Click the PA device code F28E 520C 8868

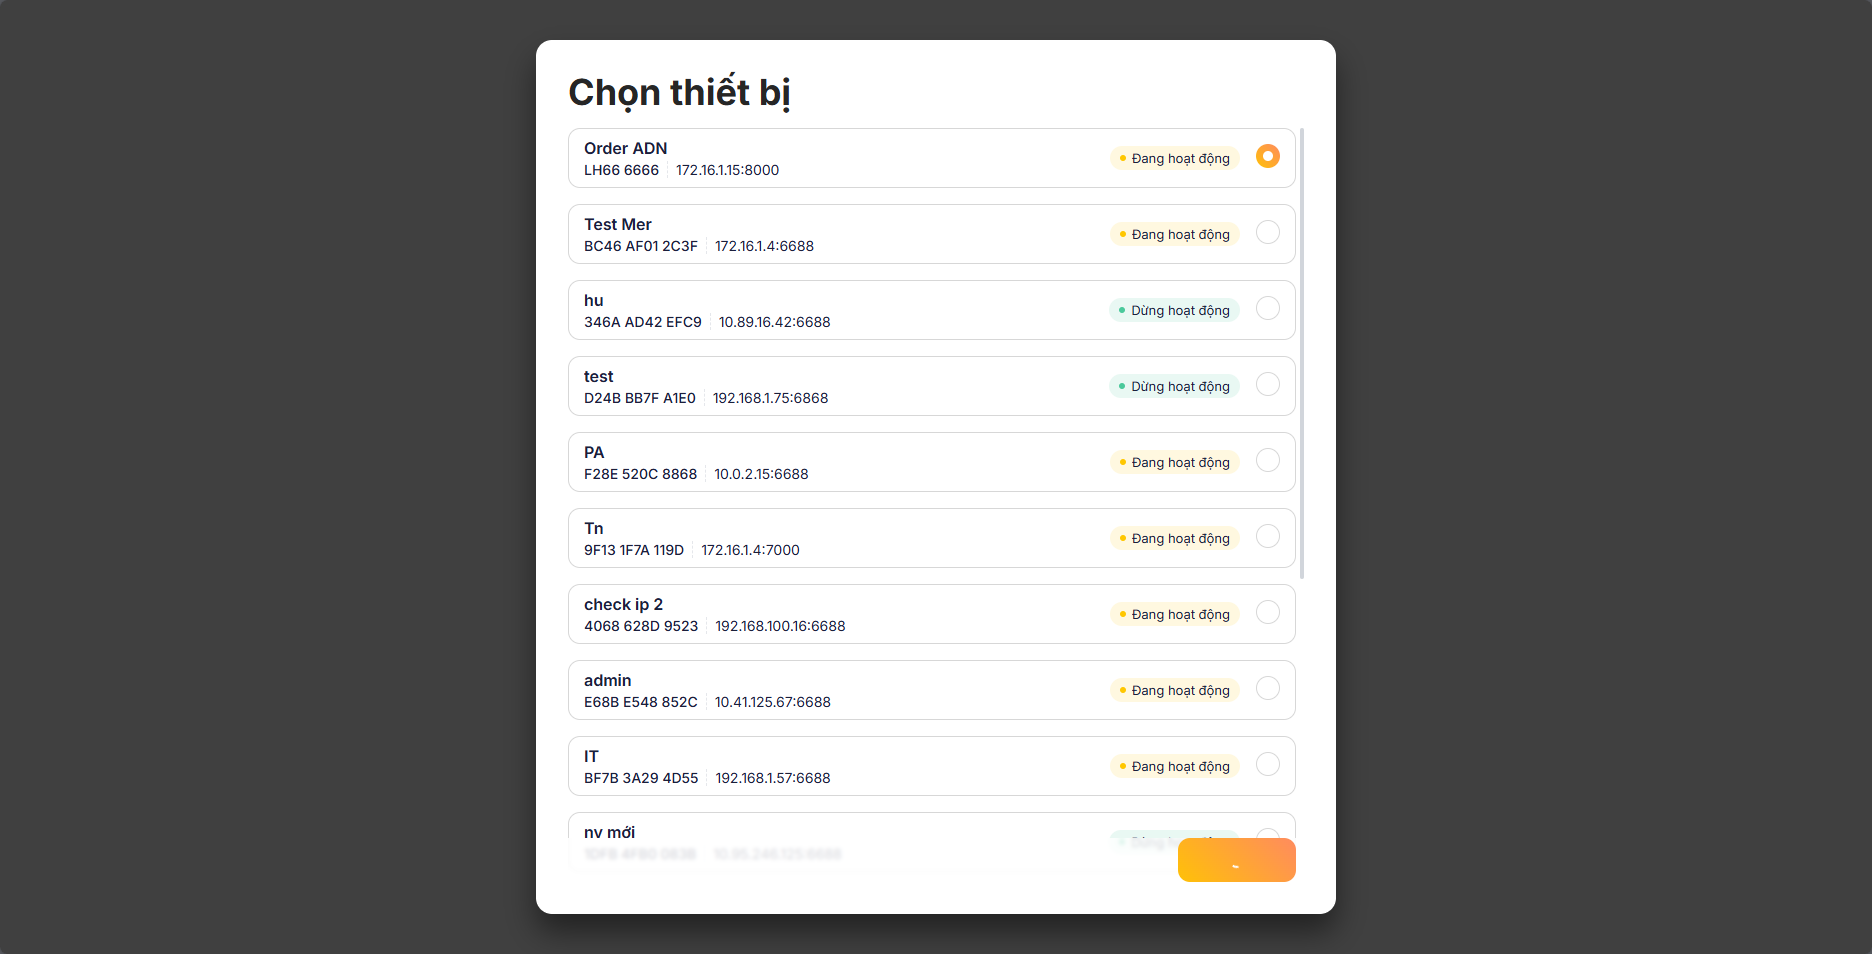point(640,474)
